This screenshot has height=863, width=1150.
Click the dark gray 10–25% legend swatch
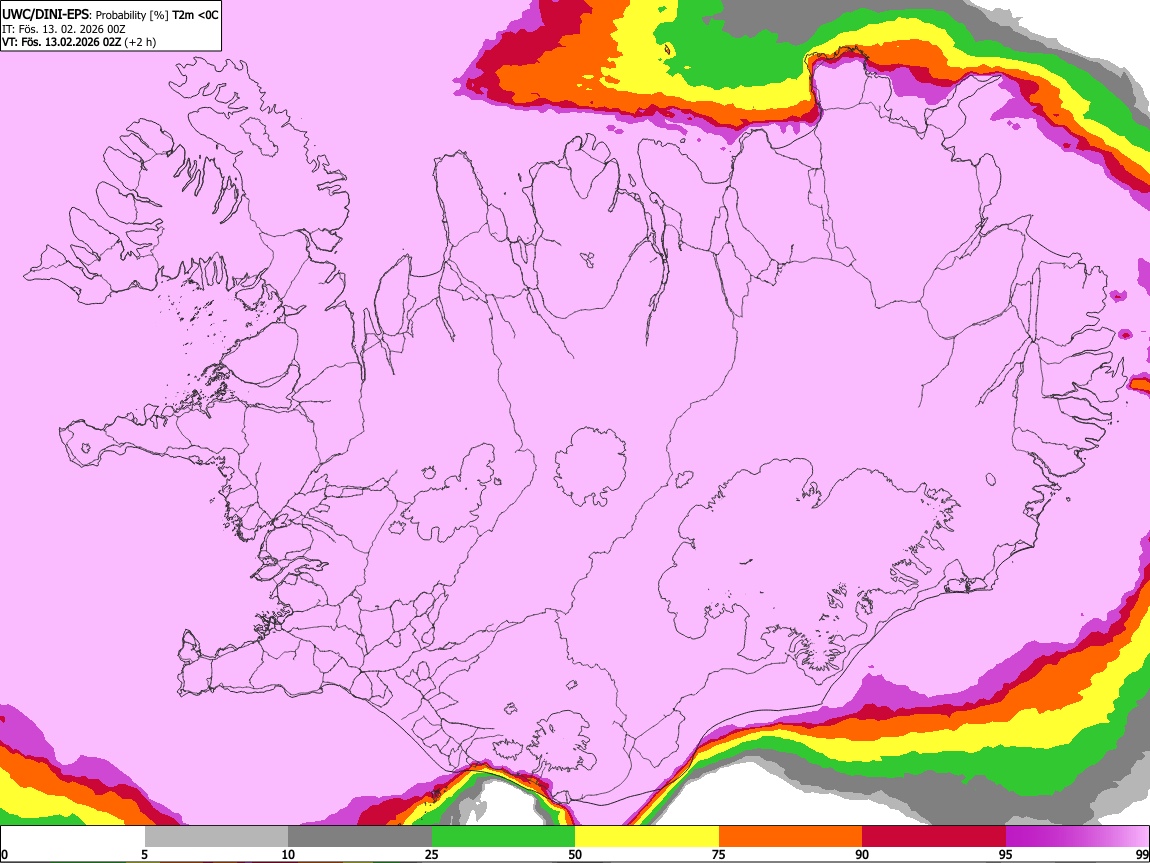360,837
